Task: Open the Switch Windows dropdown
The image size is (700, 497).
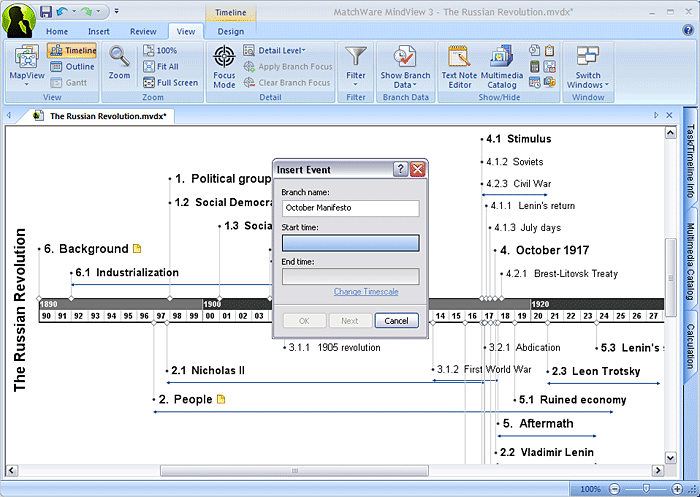Action: tap(588, 66)
